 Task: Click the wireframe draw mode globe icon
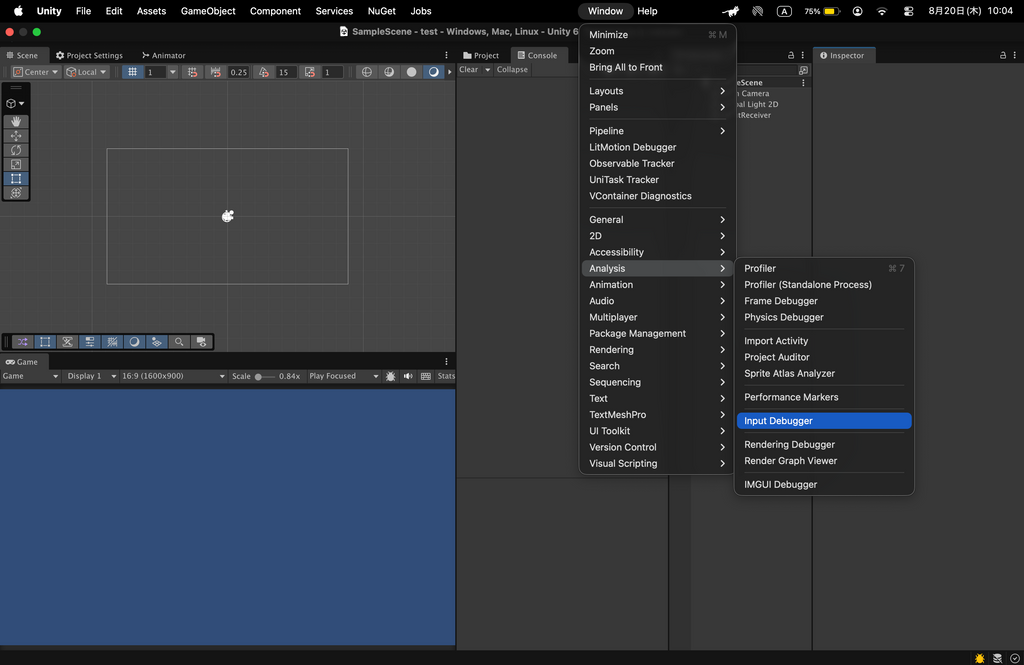click(x=366, y=72)
